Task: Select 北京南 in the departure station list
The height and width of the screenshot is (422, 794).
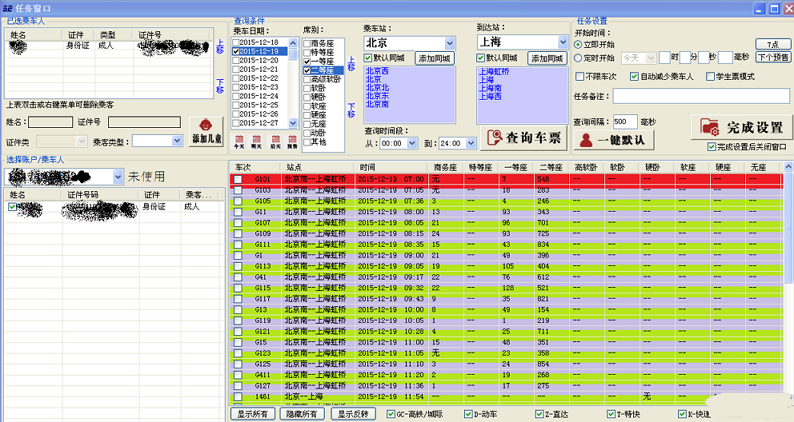Action: pos(377,104)
